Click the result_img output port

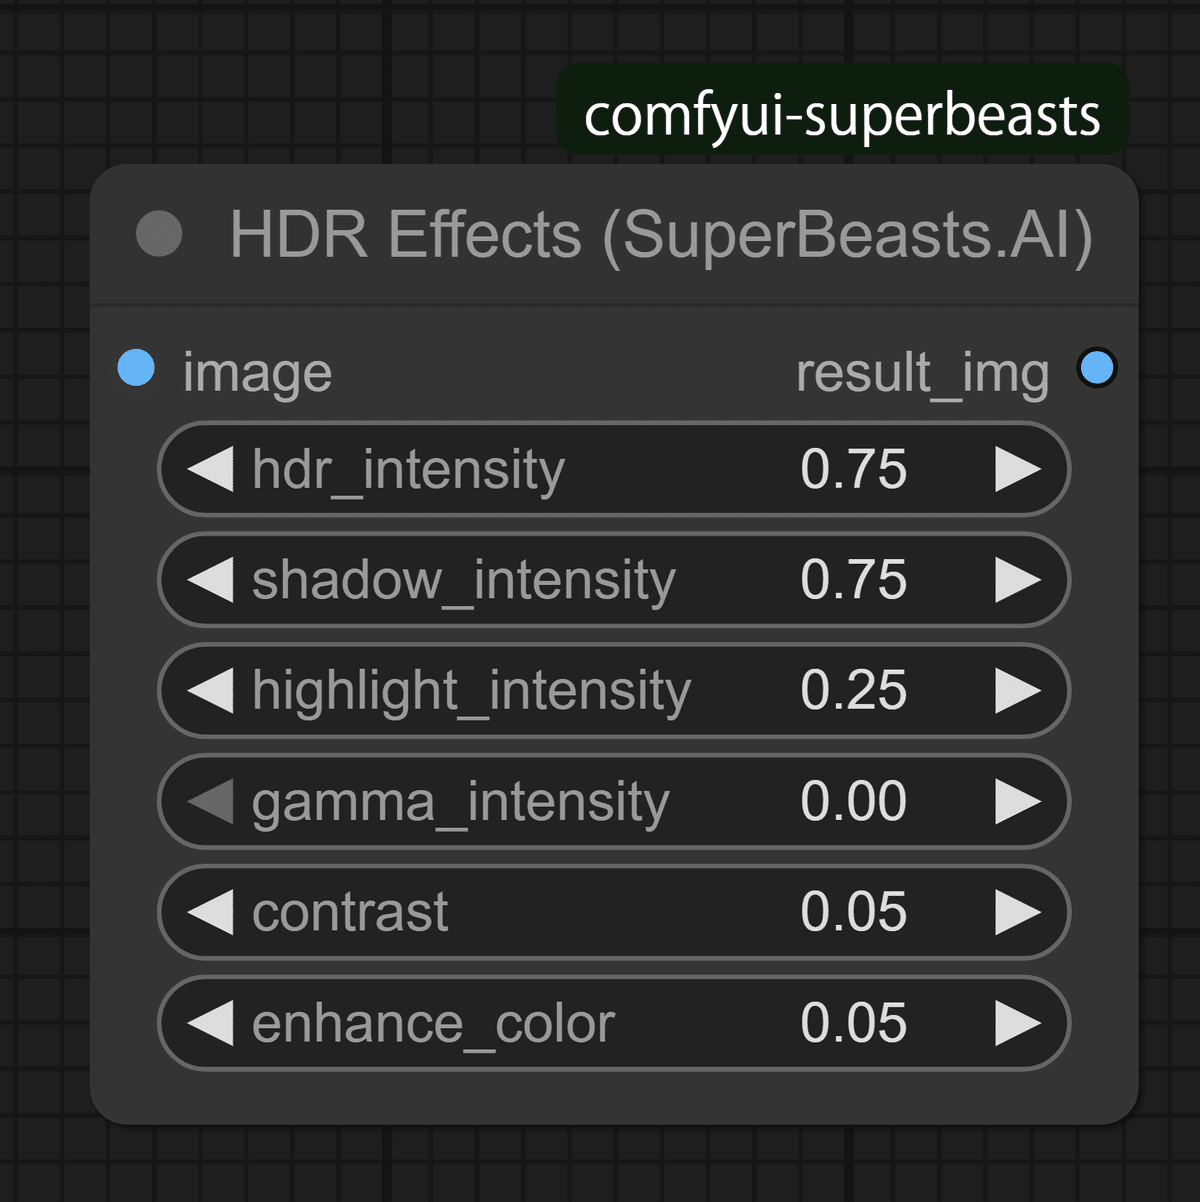point(1098,368)
